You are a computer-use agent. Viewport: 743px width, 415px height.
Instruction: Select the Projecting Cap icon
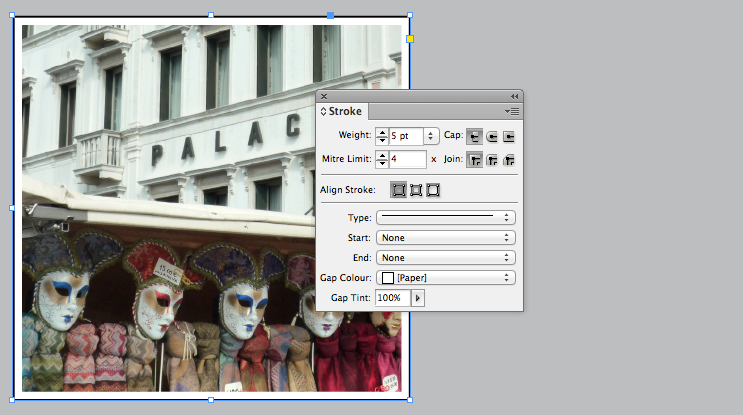pyautogui.click(x=509, y=136)
